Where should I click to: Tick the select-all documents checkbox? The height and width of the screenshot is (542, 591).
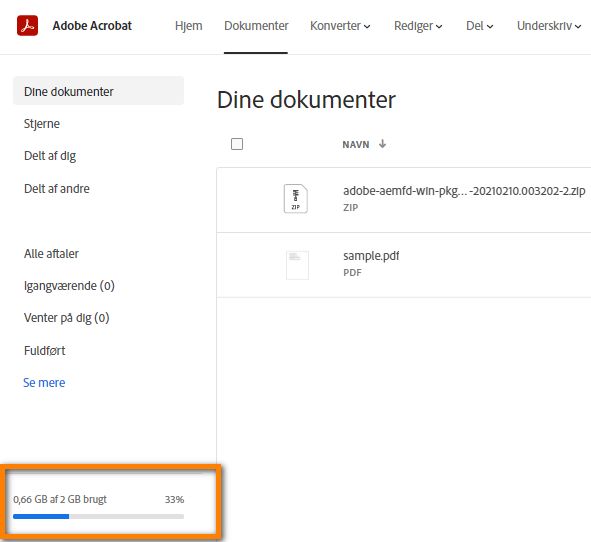(237, 144)
